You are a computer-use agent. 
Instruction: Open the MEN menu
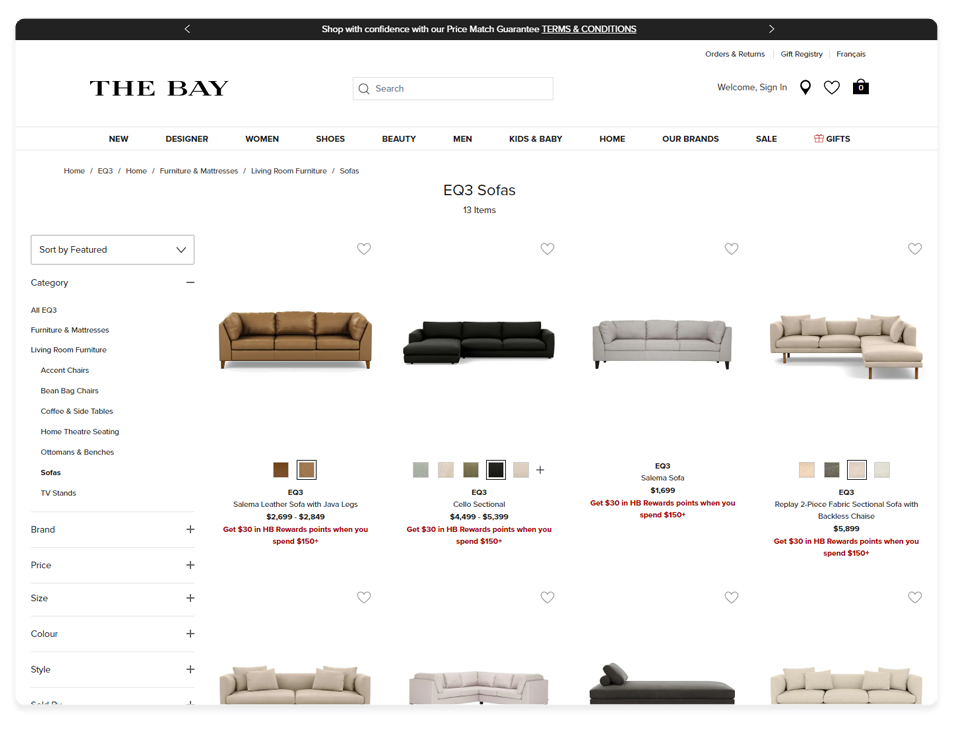(462, 139)
